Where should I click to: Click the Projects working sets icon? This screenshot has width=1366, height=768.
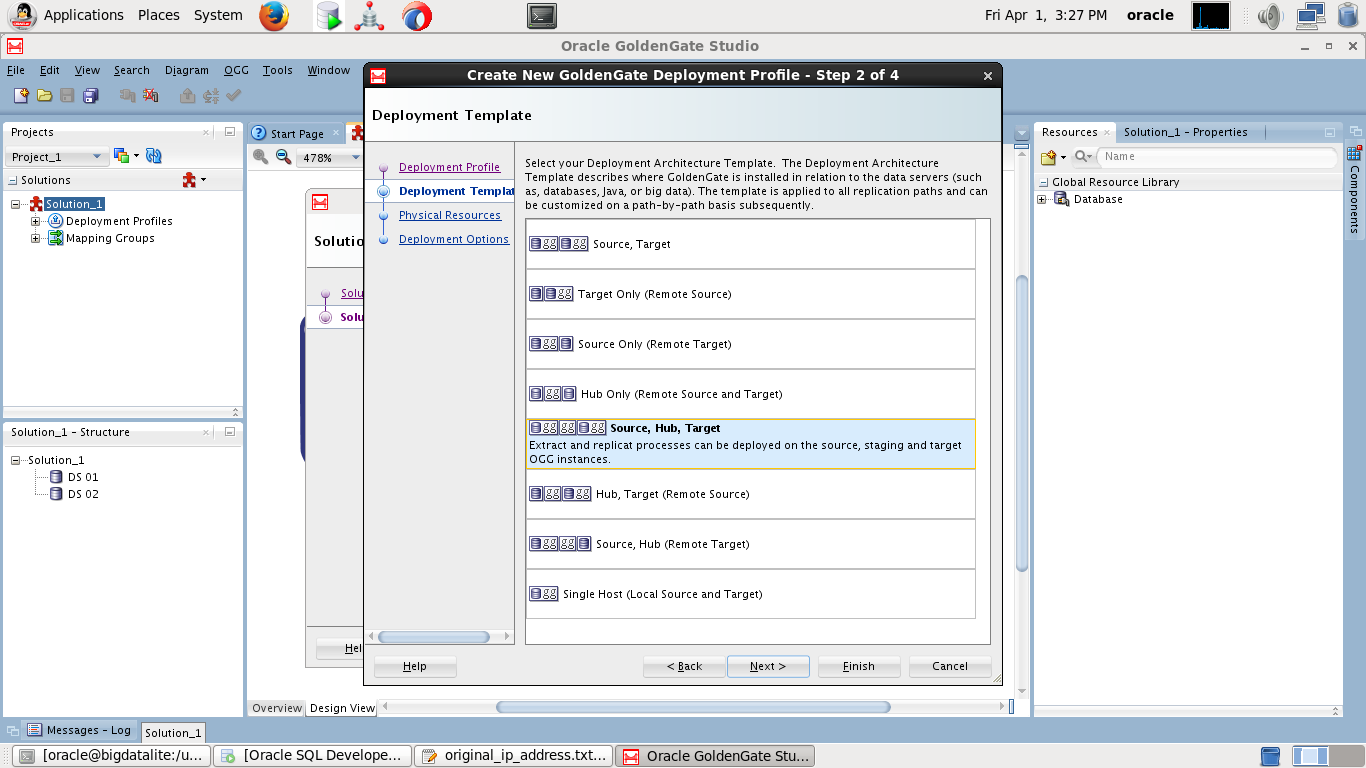tap(121, 156)
